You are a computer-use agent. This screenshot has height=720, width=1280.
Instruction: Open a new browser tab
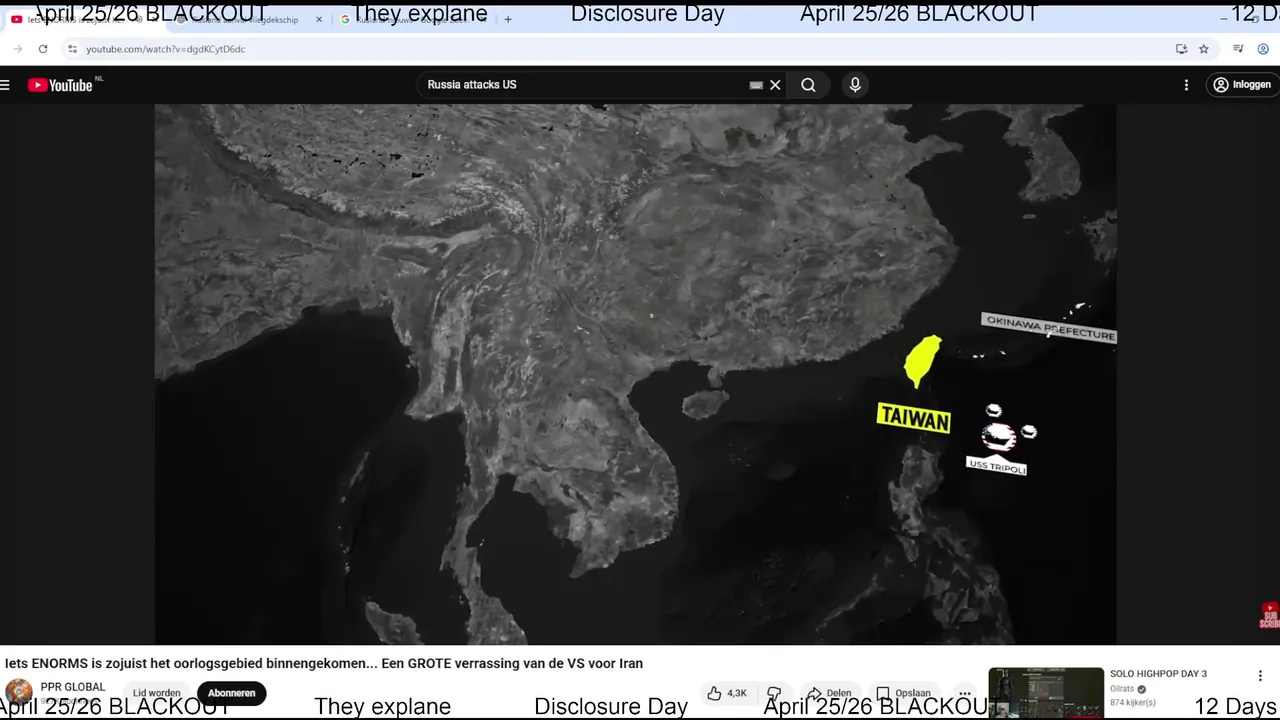508,19
